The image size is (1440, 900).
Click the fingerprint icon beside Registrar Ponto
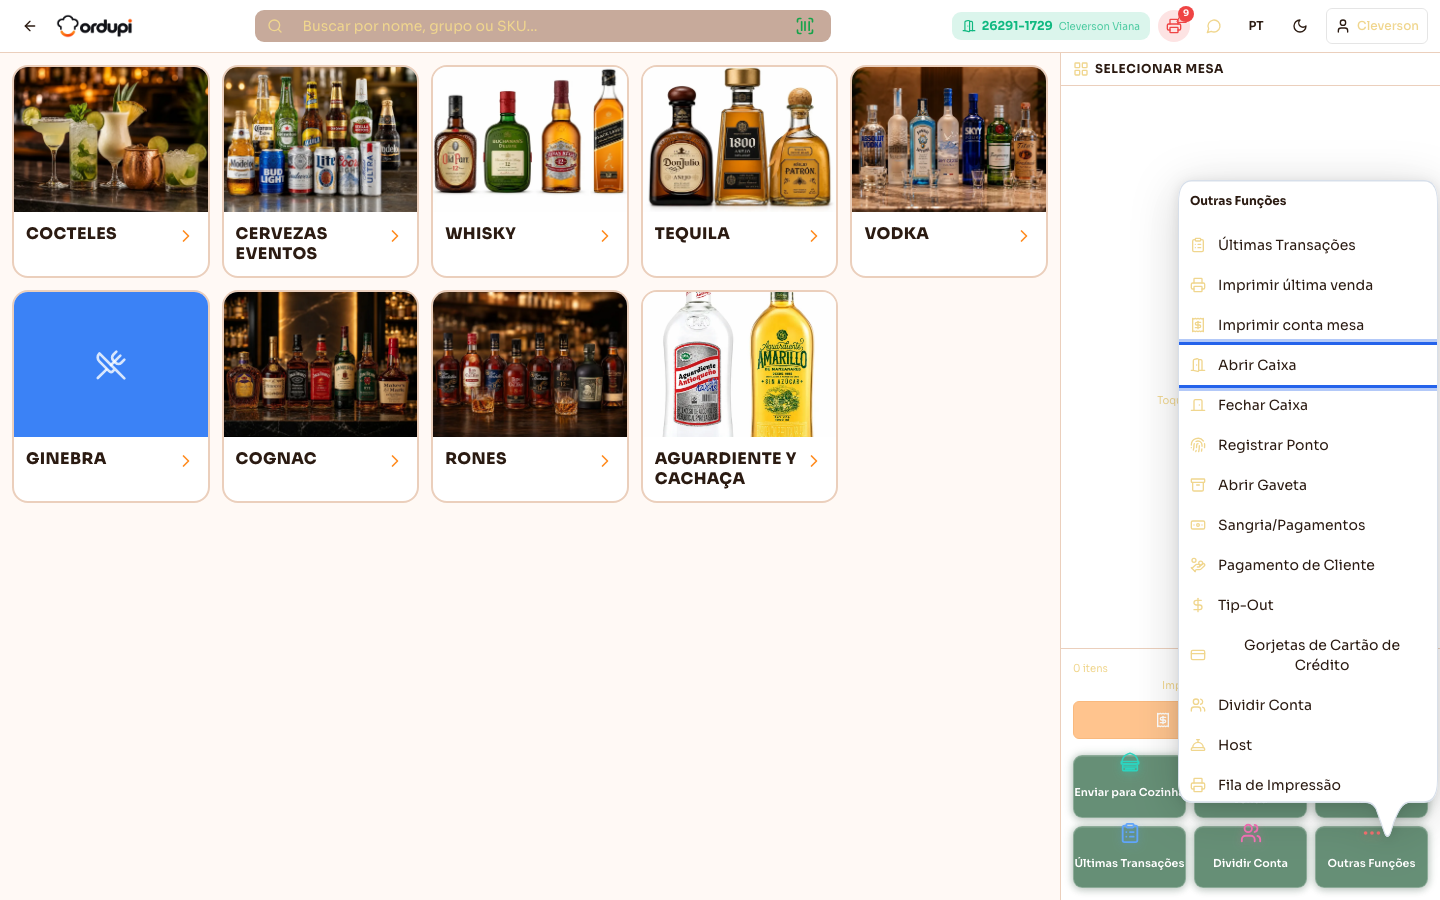coord(1198,445)
